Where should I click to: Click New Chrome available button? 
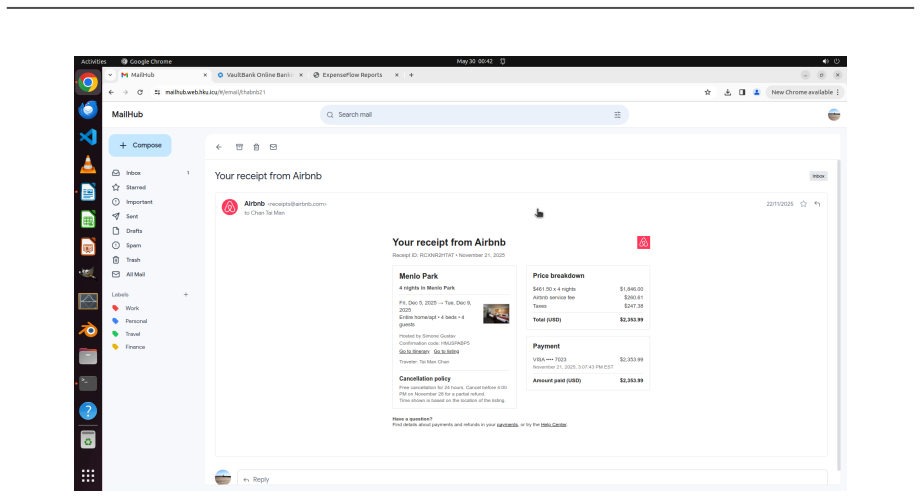(x=805, y=92)
